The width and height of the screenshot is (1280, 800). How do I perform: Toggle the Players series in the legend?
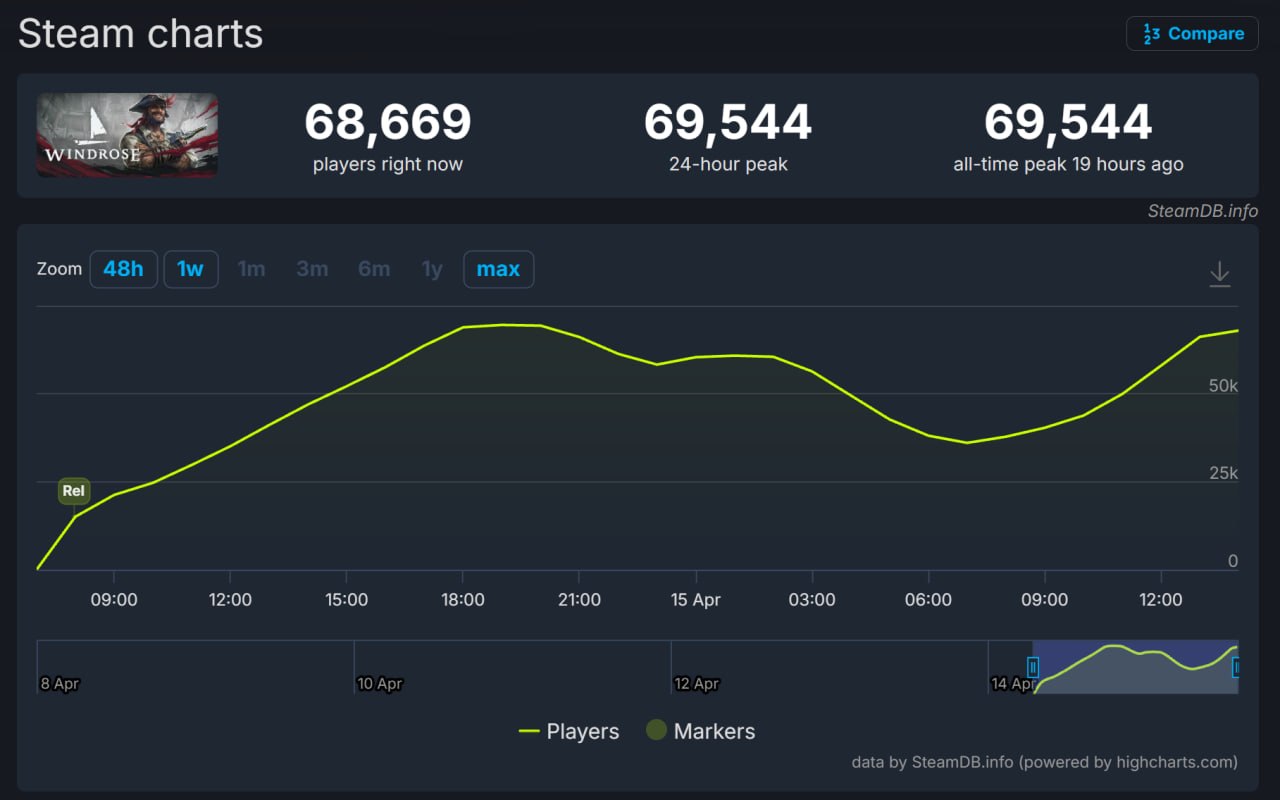coord(569,732)
